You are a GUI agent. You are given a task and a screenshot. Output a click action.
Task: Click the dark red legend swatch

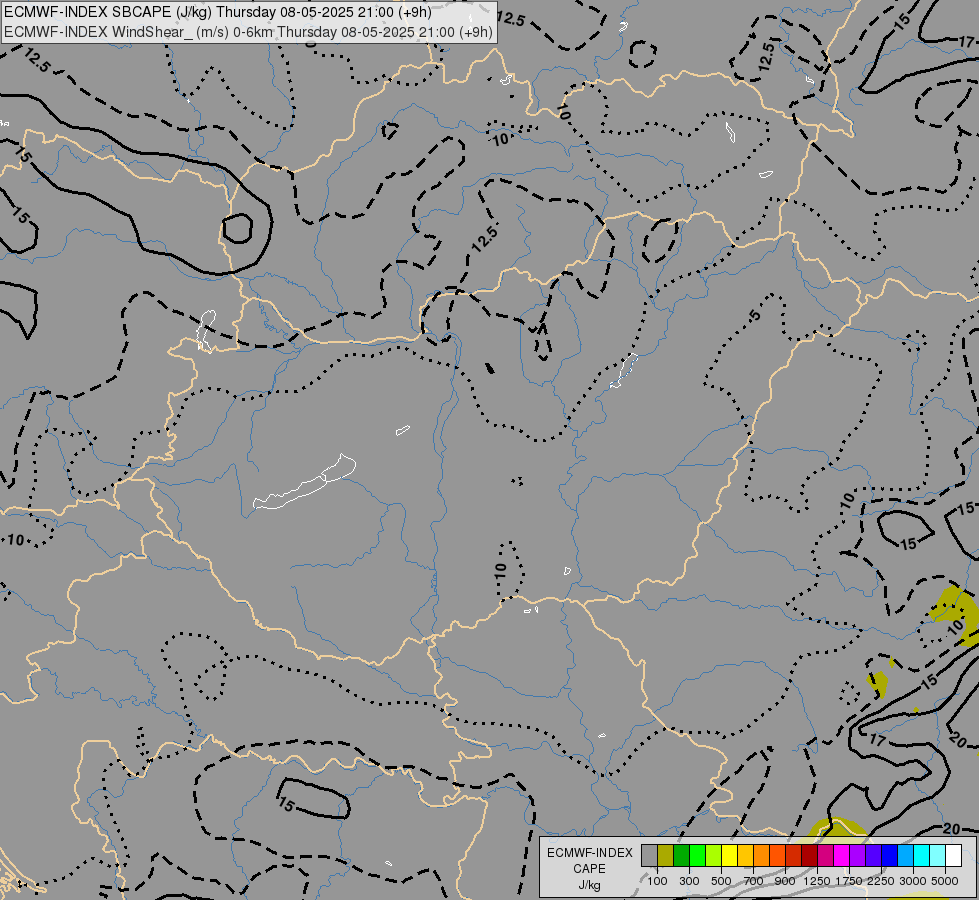(x=810, y=856)
